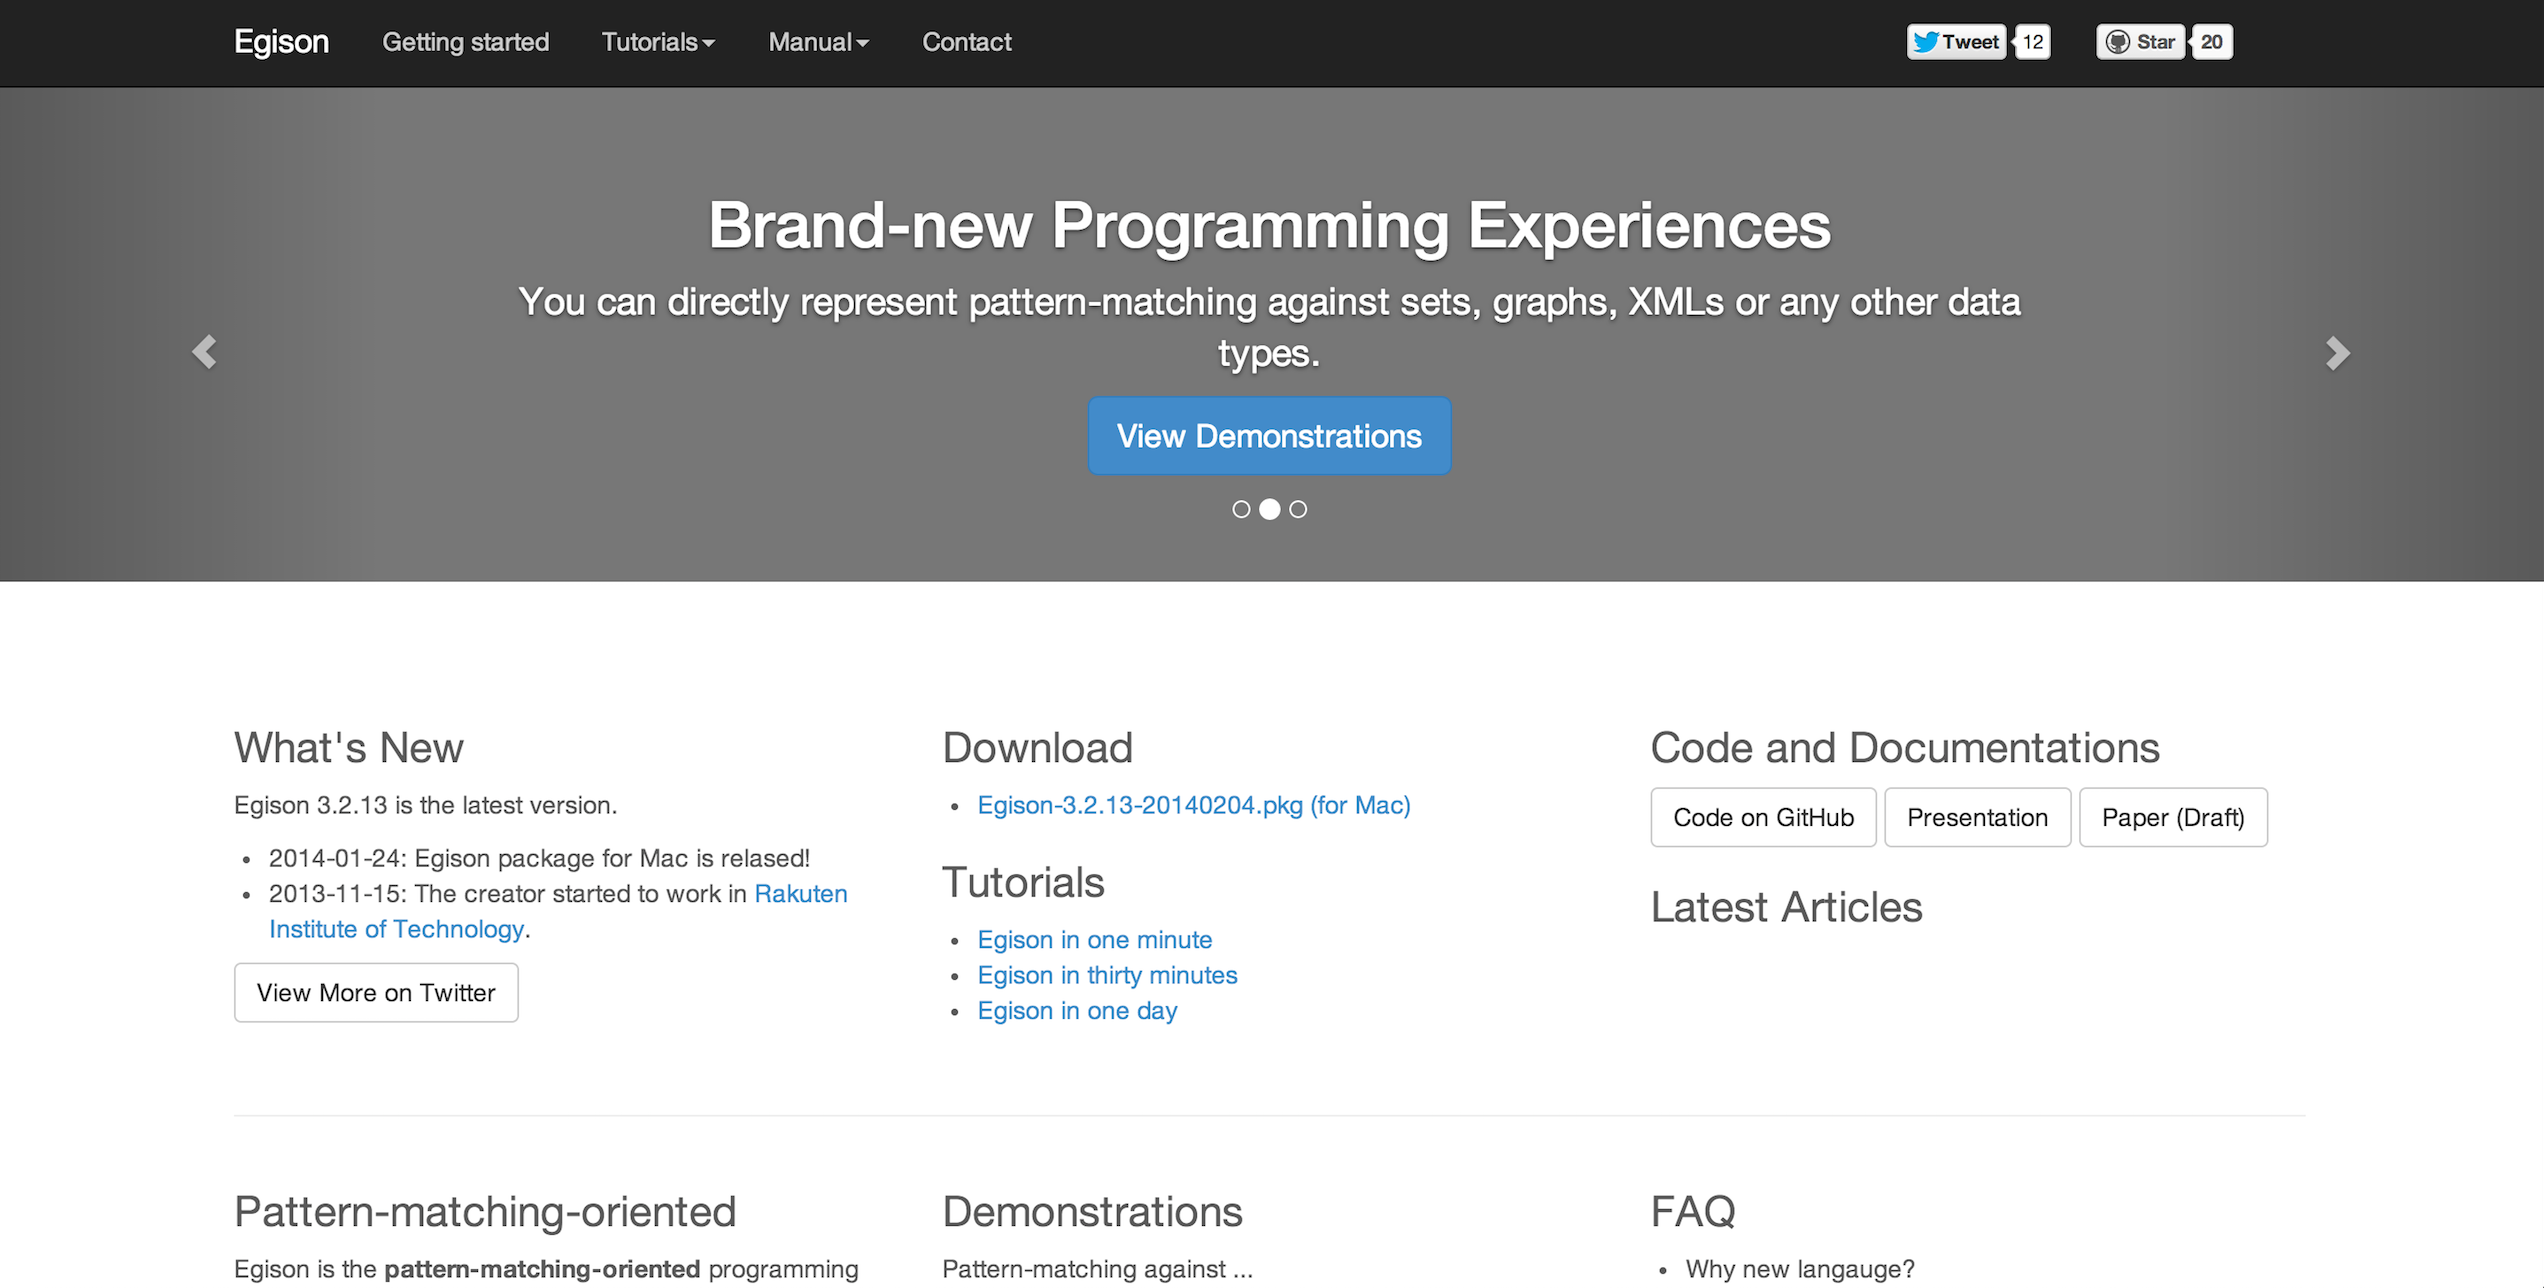Image resolution: width=2544 pixels, height=1288 pixels.
Task: Open the star count bubble showing 20
Action: coord(2212,42)
